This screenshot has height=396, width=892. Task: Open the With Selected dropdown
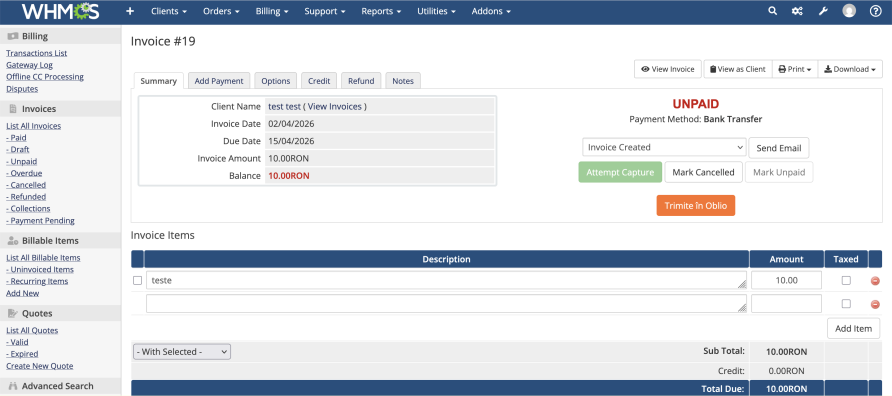tap(182, 352)
